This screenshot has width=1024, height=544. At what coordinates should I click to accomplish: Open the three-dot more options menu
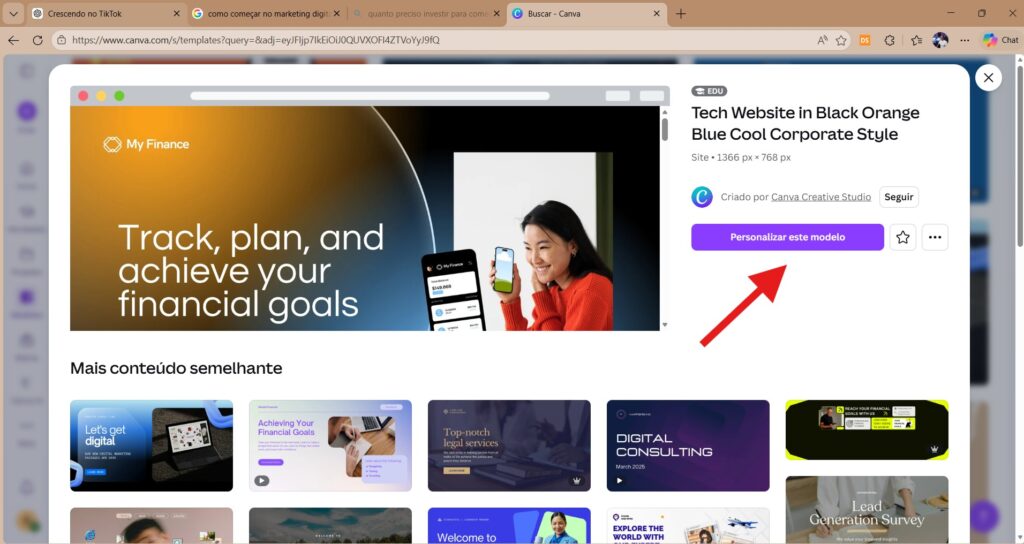[x=935, y=237]
